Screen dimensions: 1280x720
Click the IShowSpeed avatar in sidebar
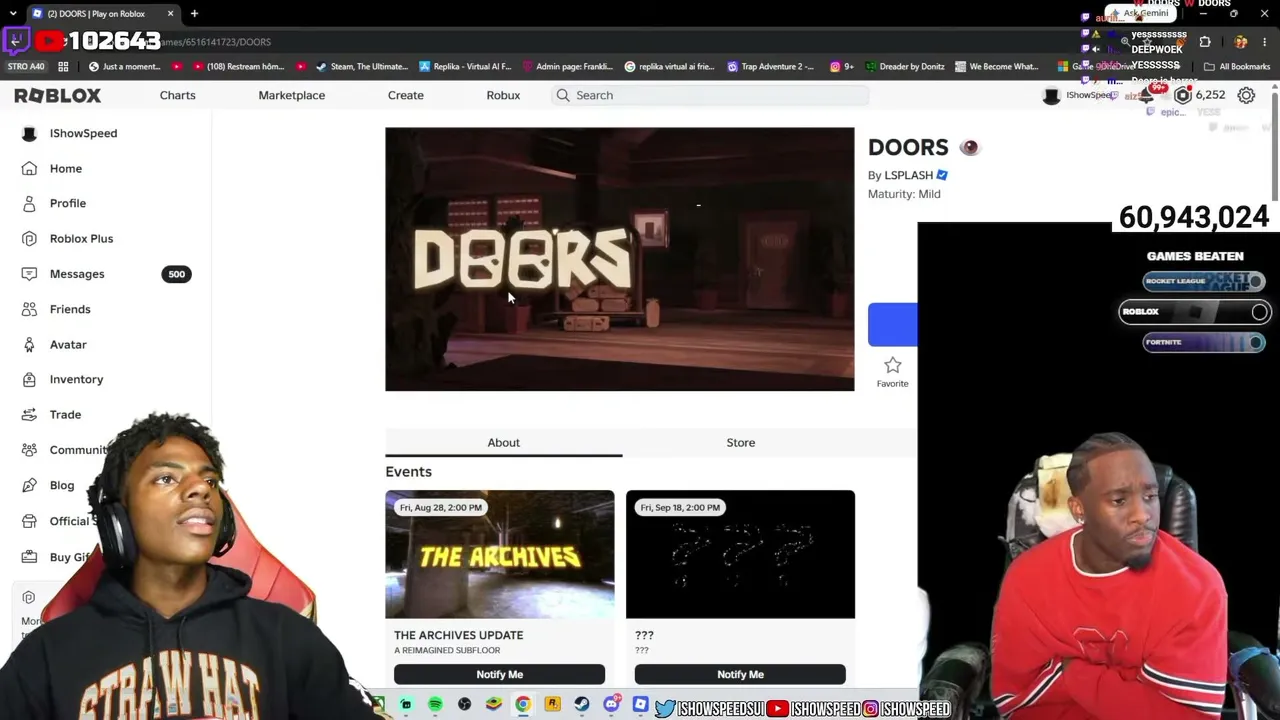coord(29,133)
